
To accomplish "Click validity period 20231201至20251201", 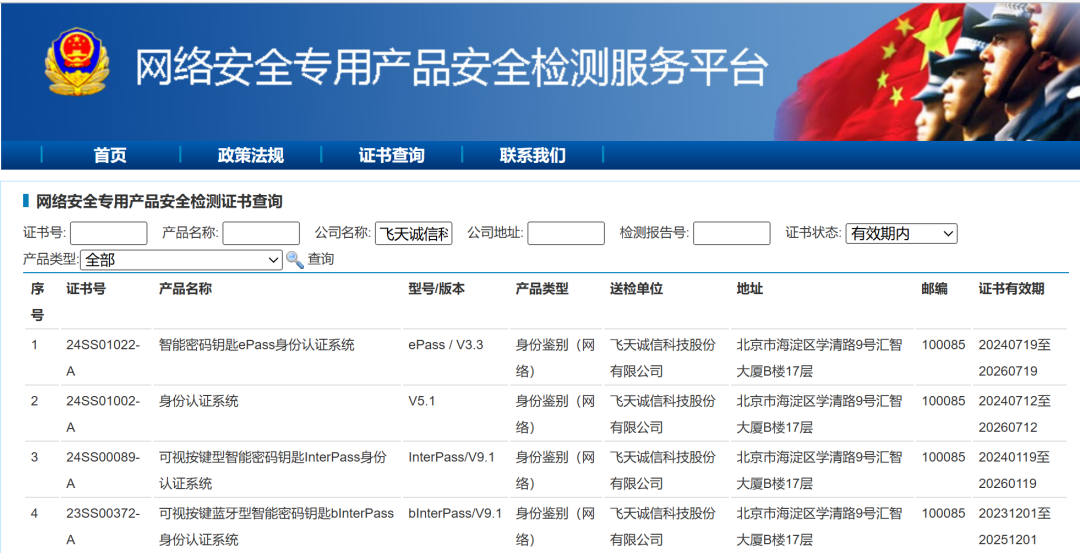I will point(1015,527).
